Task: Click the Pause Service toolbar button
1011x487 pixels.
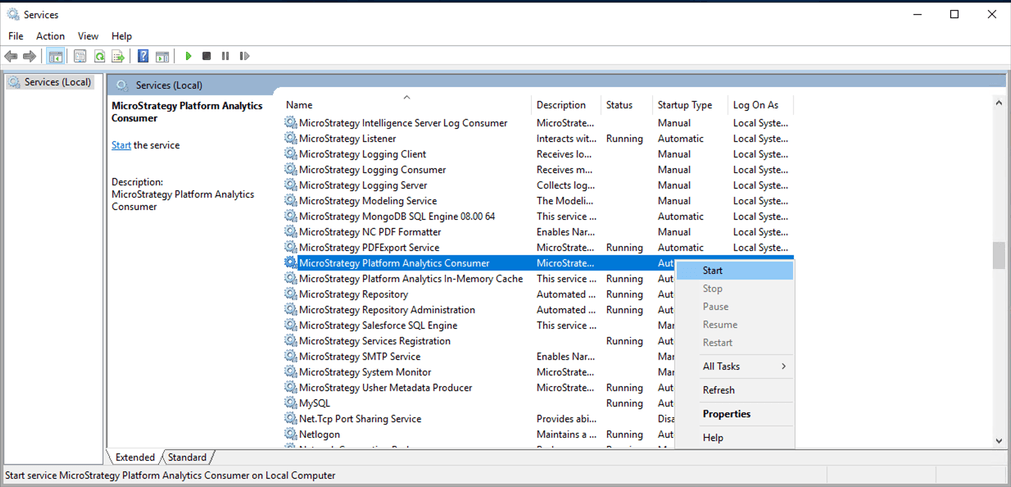Action: 225,56
